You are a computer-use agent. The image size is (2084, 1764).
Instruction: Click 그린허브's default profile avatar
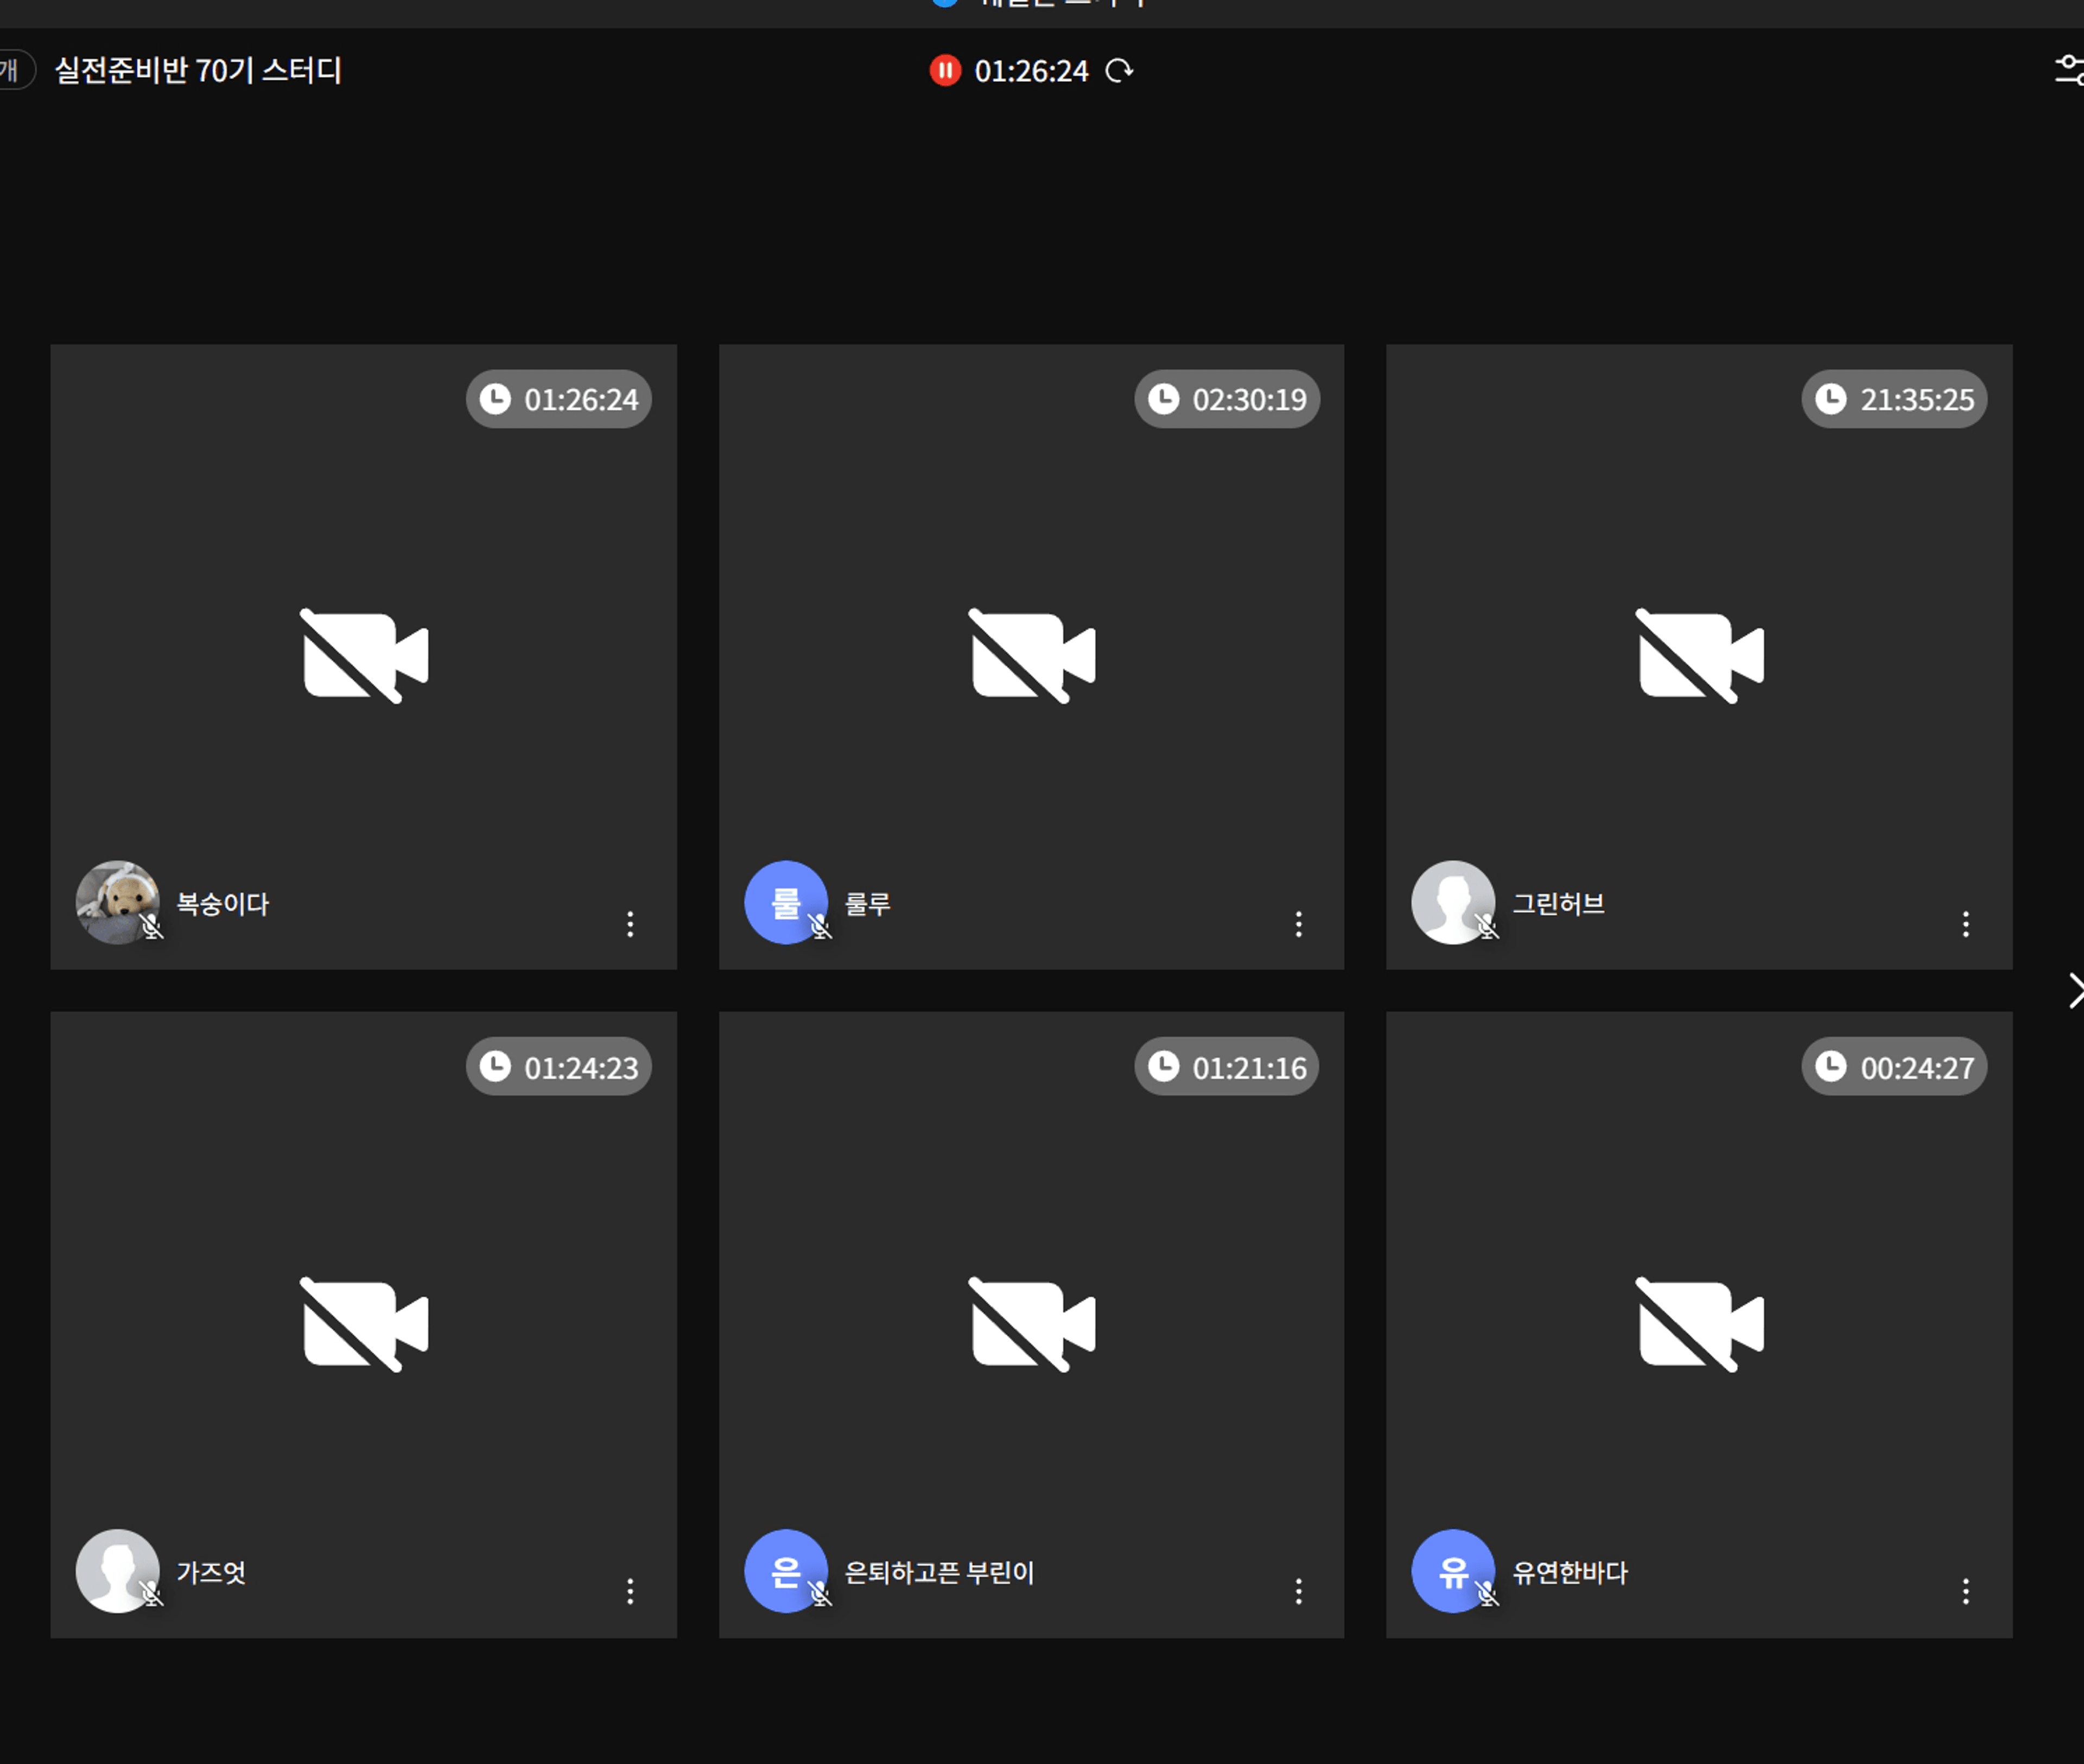tap(1452, 902)
